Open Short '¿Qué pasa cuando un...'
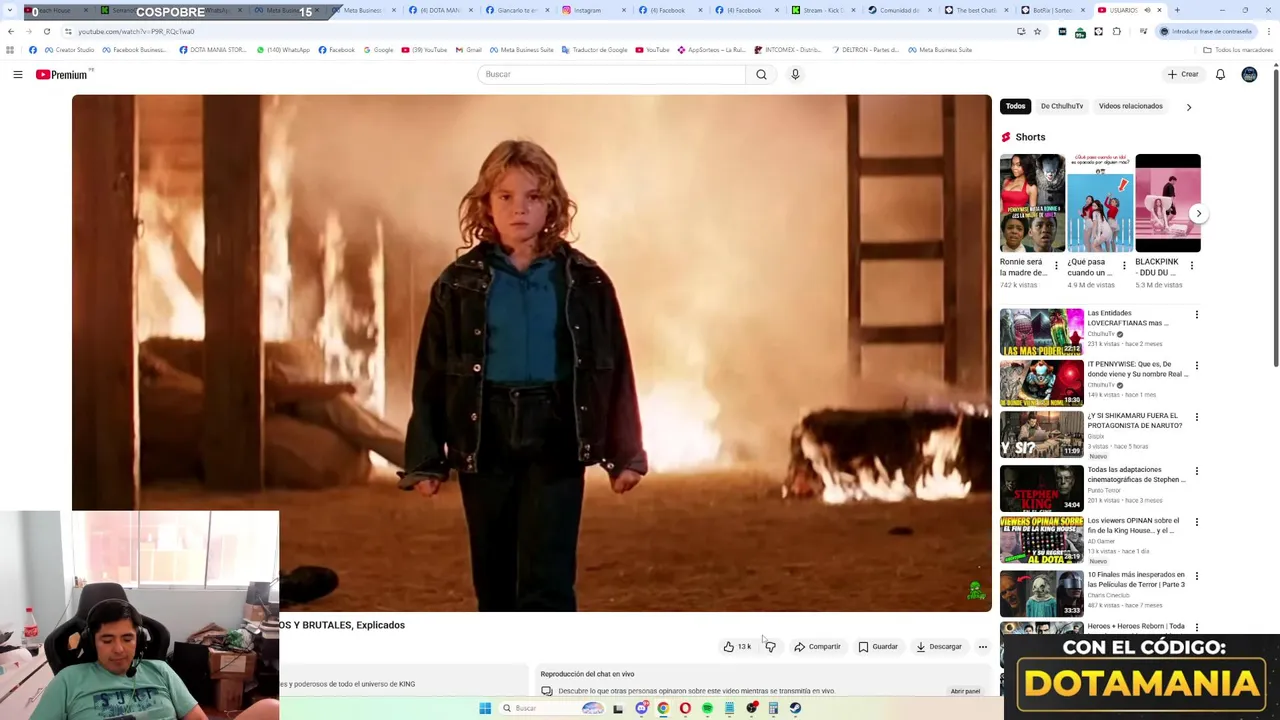 (1100, 203)
